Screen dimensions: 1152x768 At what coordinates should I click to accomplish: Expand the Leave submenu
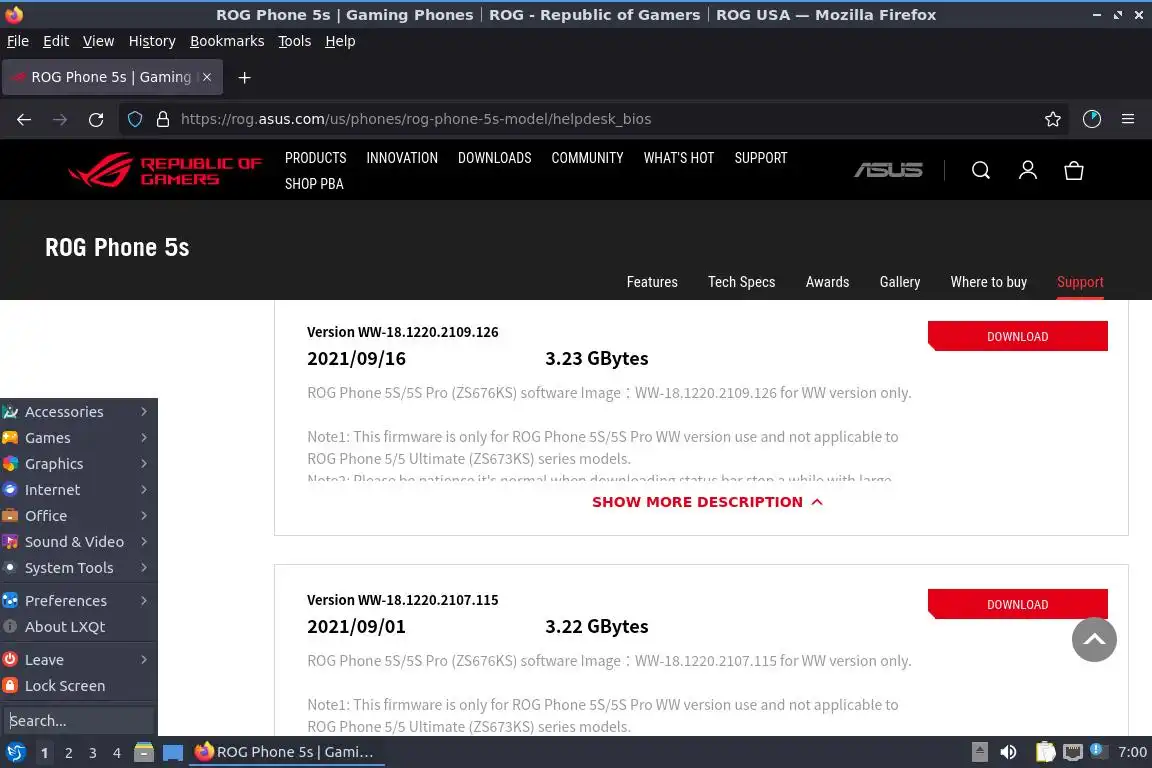[79, 659]
